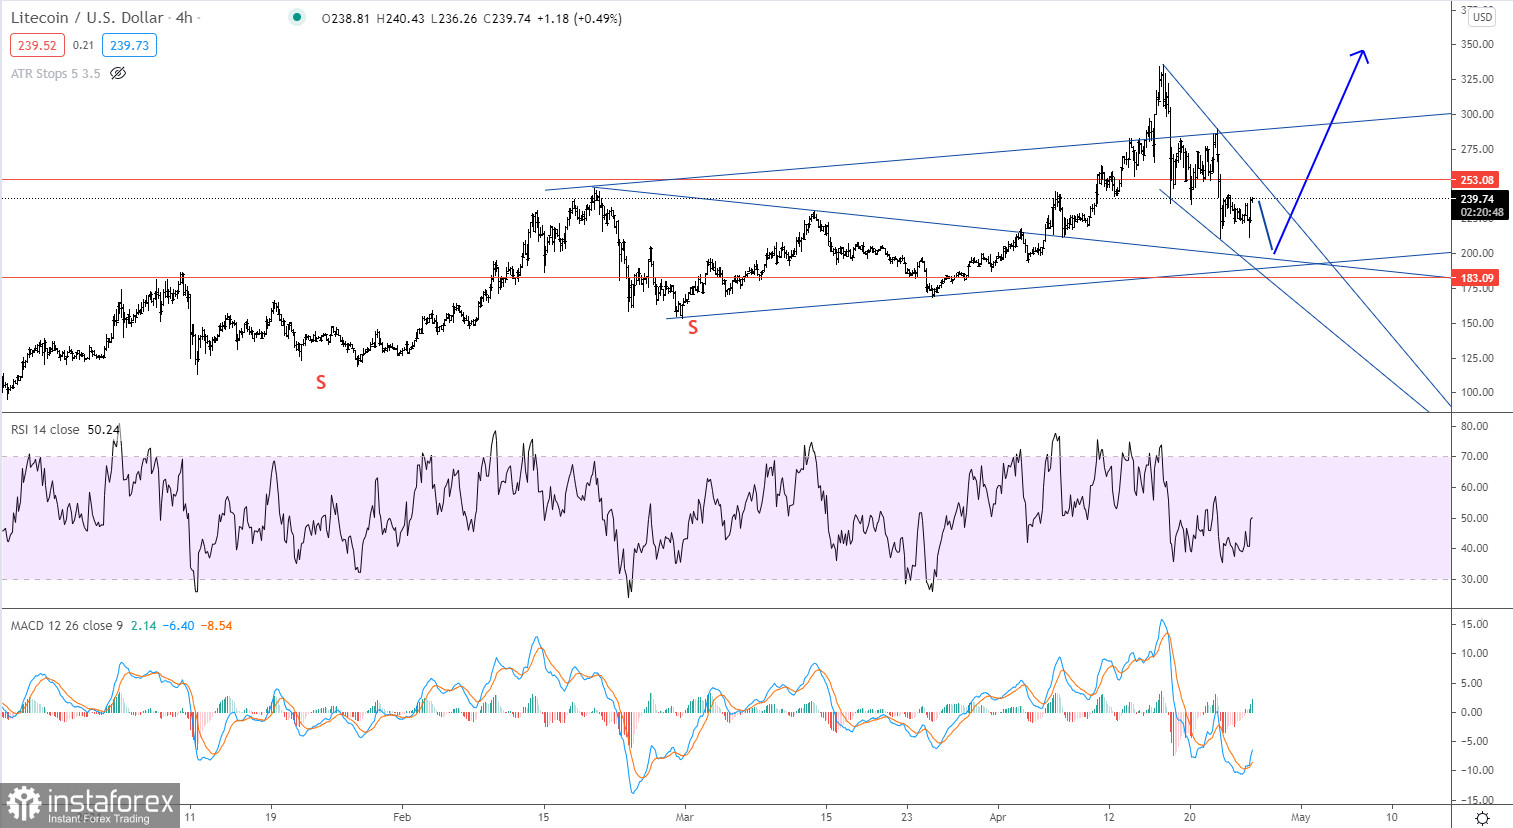
Task: Toggle visibility of ATR Stops indicator
Action: coord(118,73)
